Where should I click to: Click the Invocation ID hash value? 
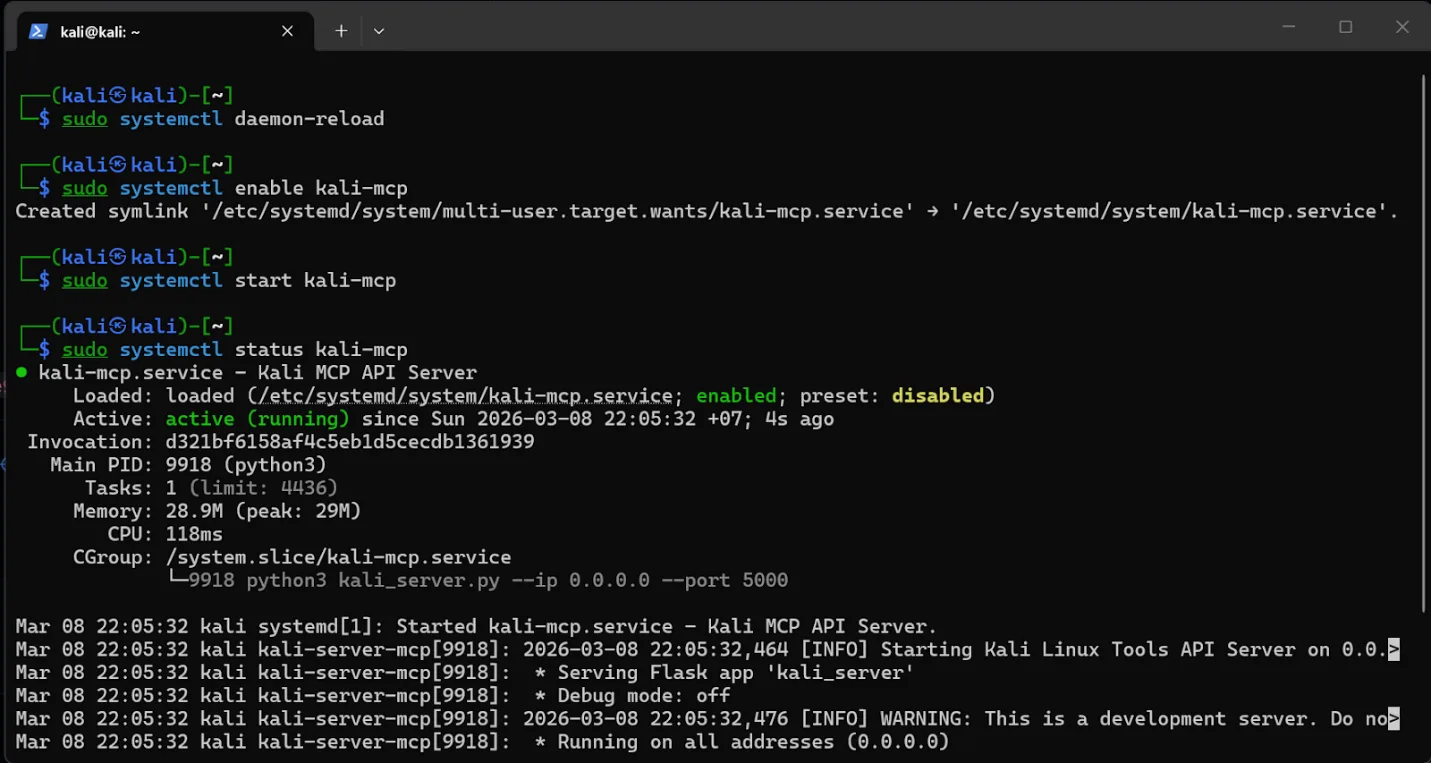pos(349,442)
